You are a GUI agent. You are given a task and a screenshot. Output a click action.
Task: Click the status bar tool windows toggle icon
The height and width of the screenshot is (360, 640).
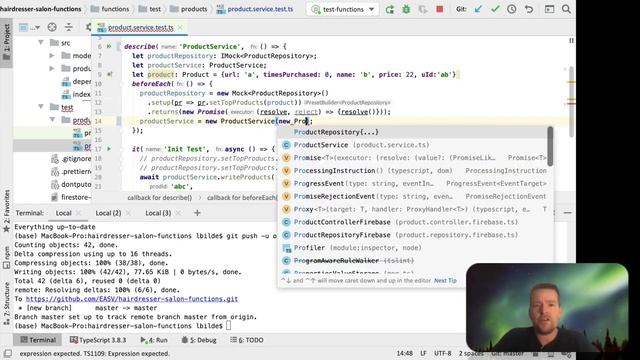[x=7, y=353]
